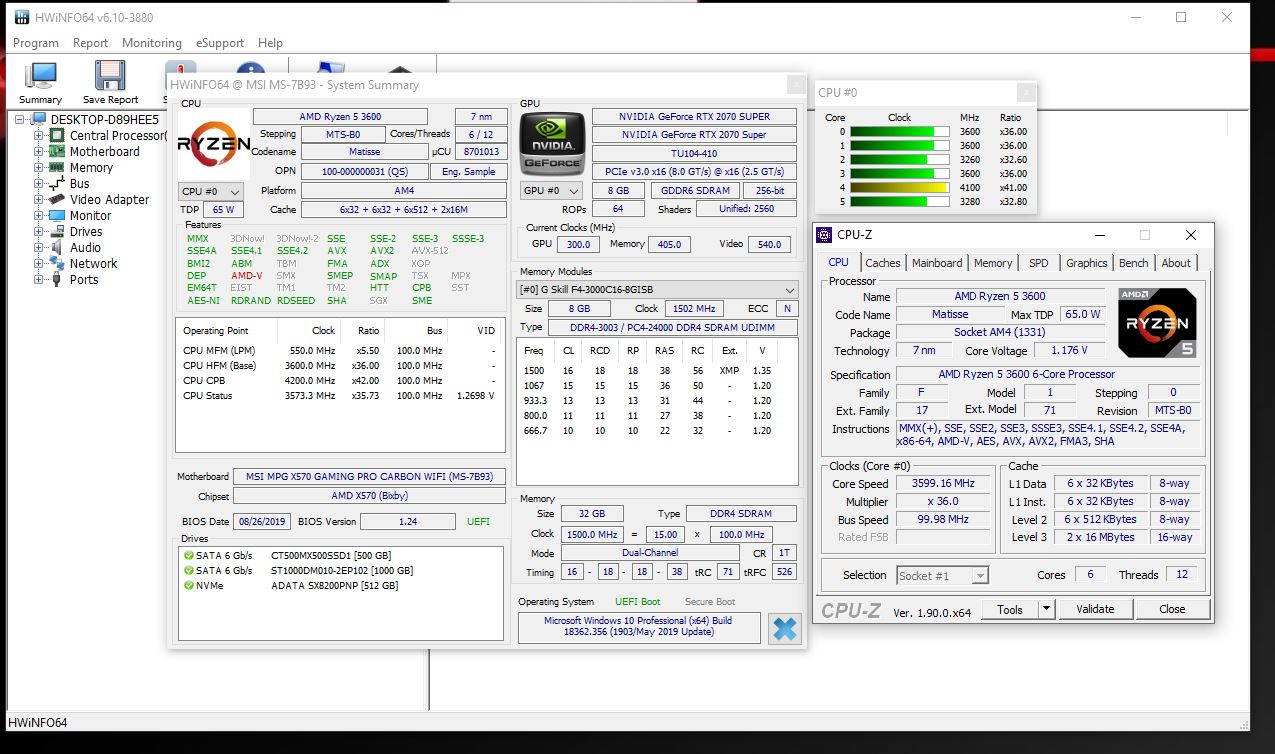Screen dimensions: 1275x754
Task: Switch to the About tab in CPU-Z
Action: (1176, 263)
